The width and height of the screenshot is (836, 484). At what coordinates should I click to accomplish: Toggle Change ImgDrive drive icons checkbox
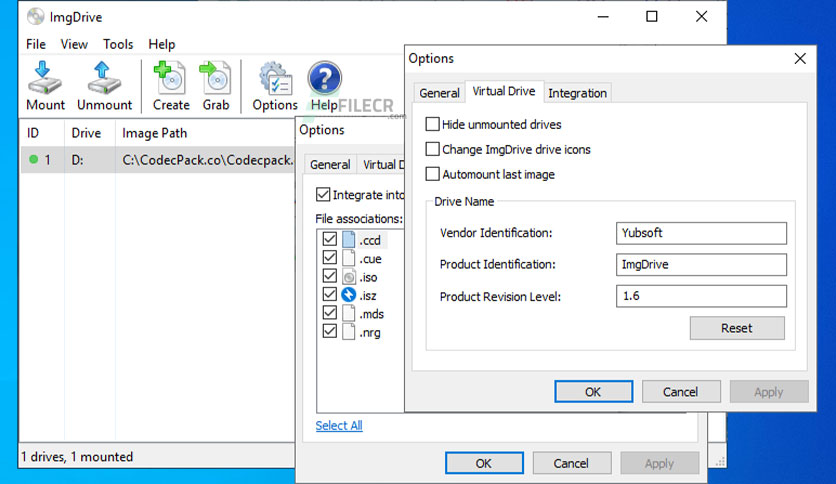pyautogui.click(x=432, y=149)
